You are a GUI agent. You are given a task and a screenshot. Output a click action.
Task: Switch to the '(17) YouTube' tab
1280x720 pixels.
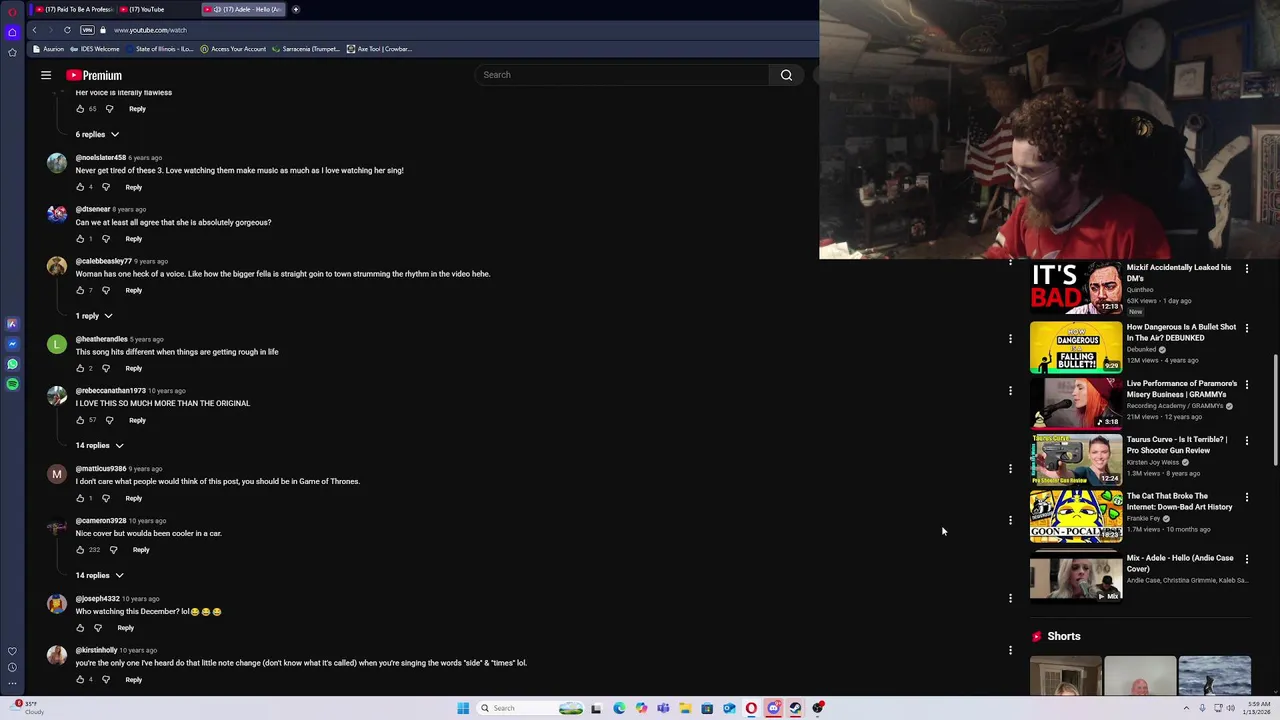(x=158, y=9)
